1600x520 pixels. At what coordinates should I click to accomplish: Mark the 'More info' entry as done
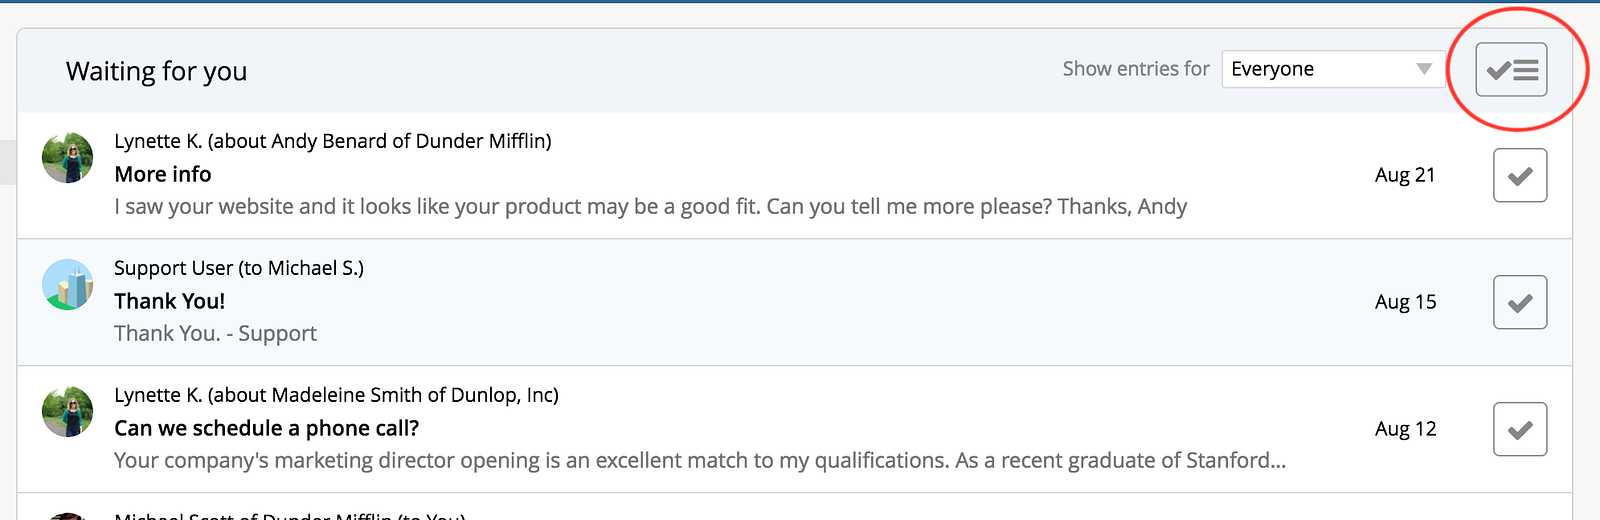click(1519, 175)
